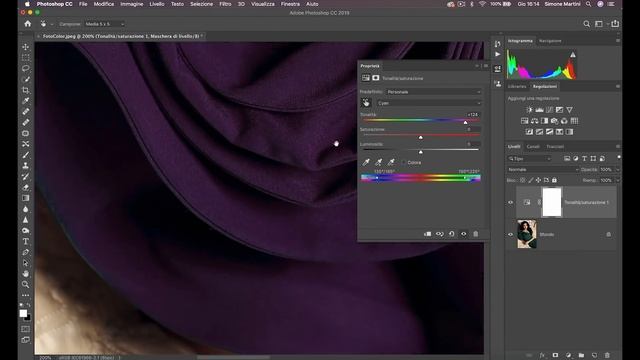The width and height of the screenshot is (640, 360).
Task: Select the Eyedropper tool in toolbar
Action: point(25,100)
